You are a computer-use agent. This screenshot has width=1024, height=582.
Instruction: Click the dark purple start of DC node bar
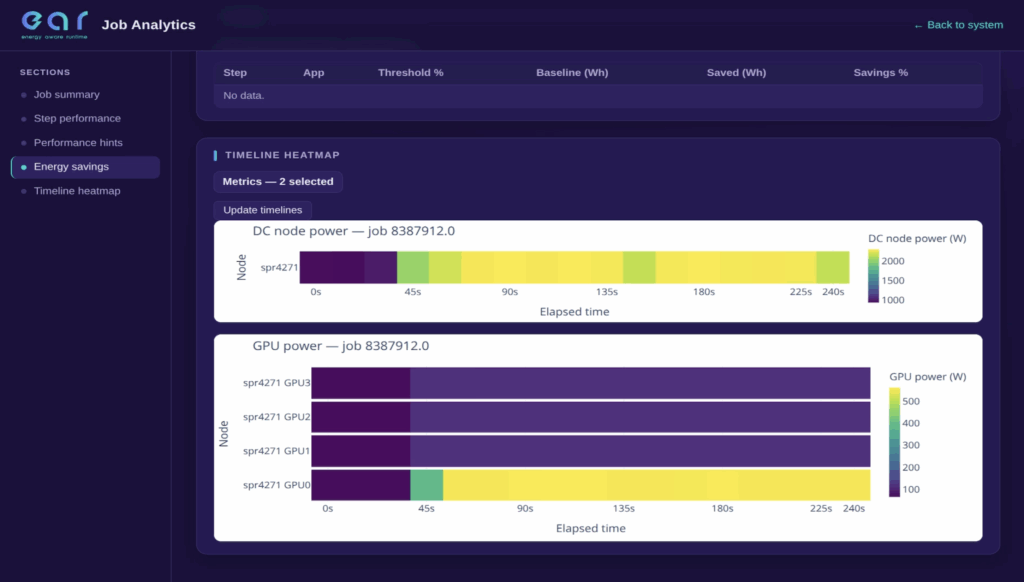pos(348,267)
